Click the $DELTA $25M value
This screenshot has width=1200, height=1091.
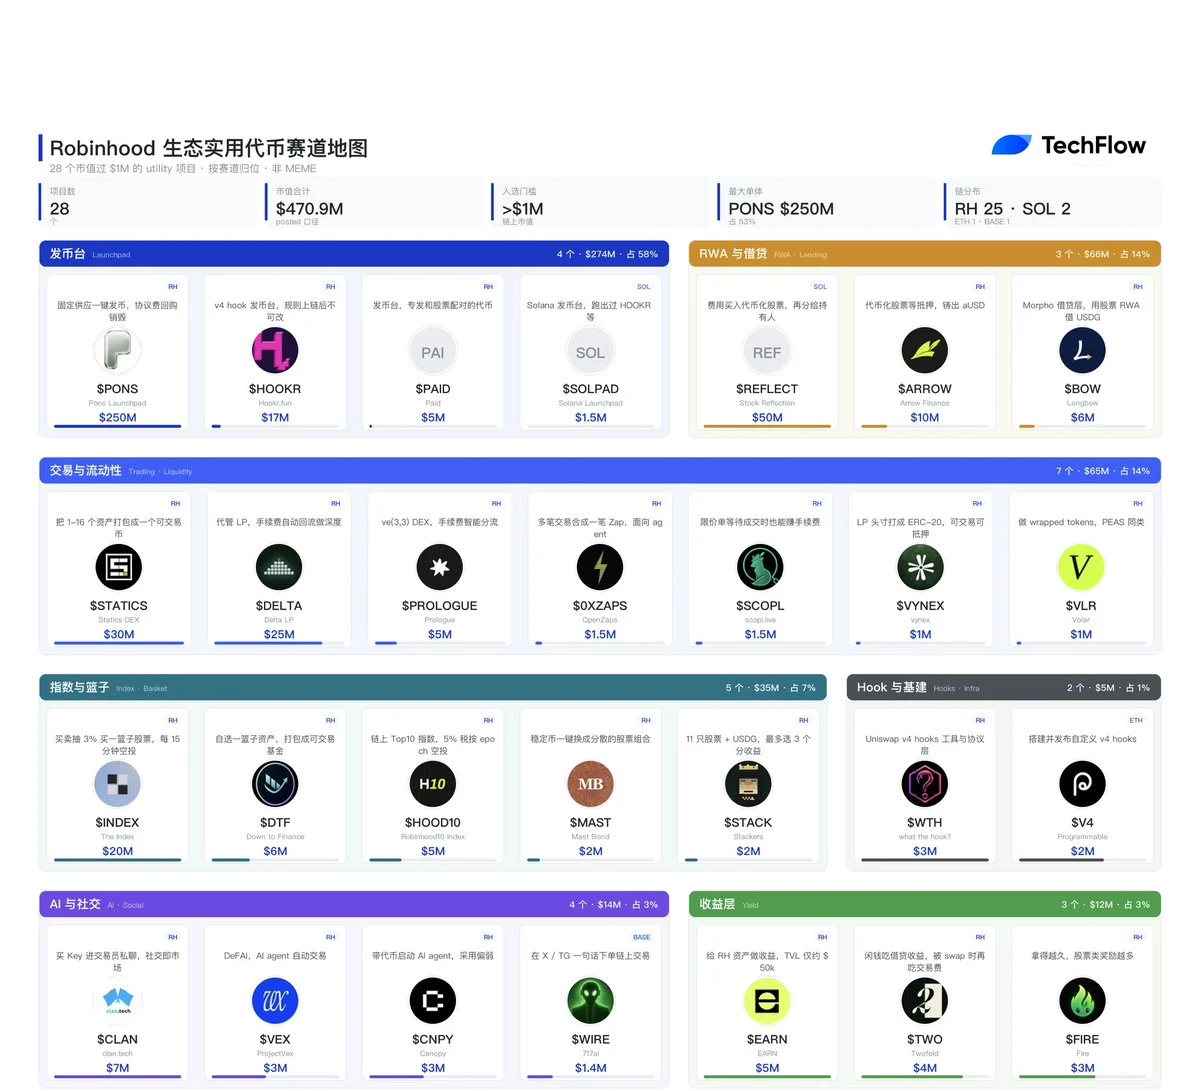point(279,634)
